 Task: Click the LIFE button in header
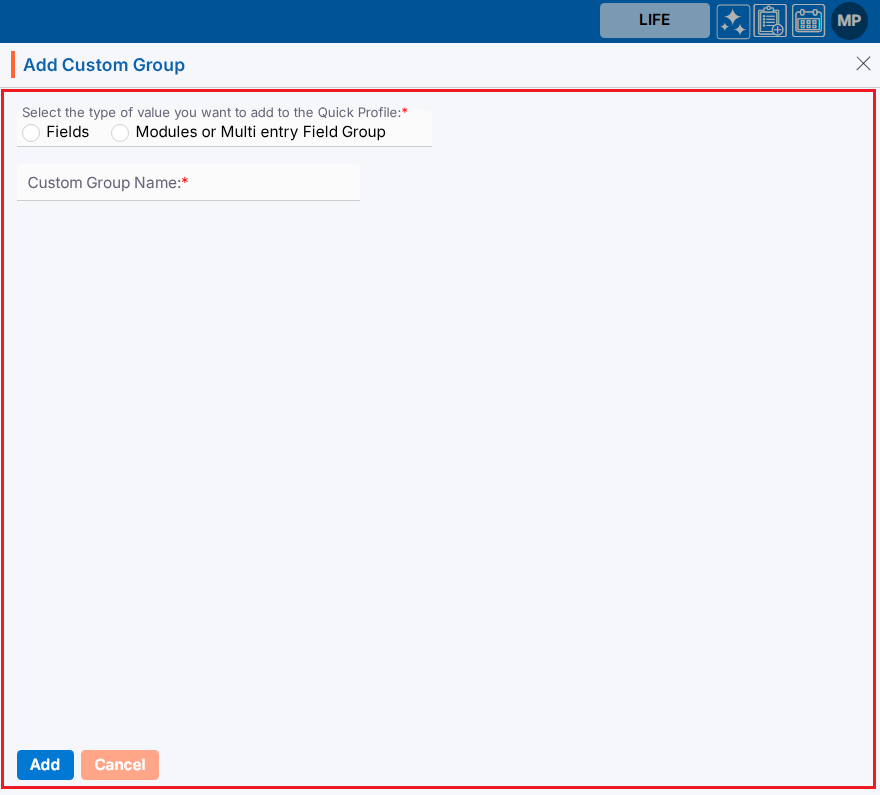tap(654, 20)
